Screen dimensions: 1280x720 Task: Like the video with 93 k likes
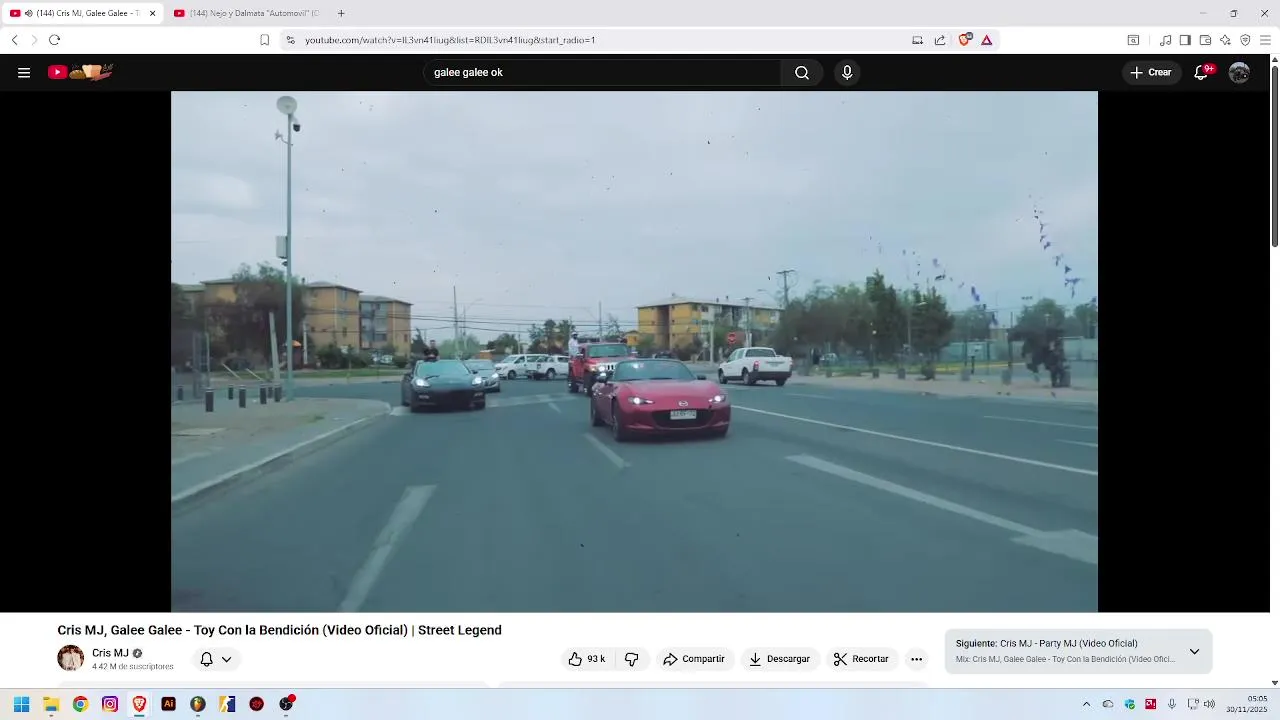587,659
